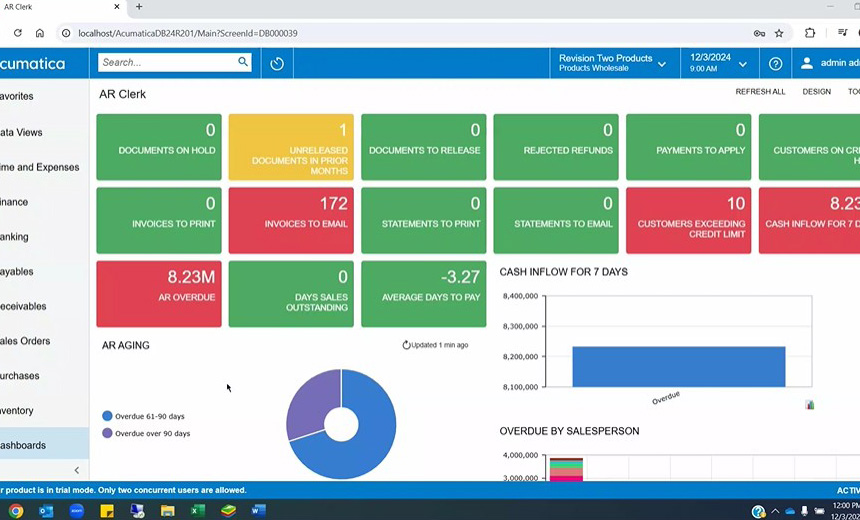Open the Statements to Email tile
The width and height of the screenshot is (860, 520).
[x=556, y=221]
